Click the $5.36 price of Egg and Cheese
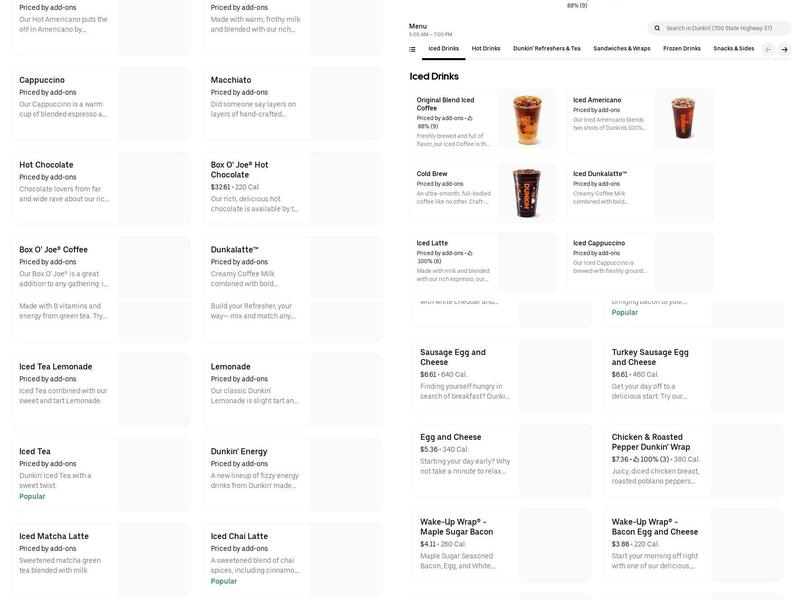Screen dimensions: 800x600 pyautogui.click(x=429, y=449)
